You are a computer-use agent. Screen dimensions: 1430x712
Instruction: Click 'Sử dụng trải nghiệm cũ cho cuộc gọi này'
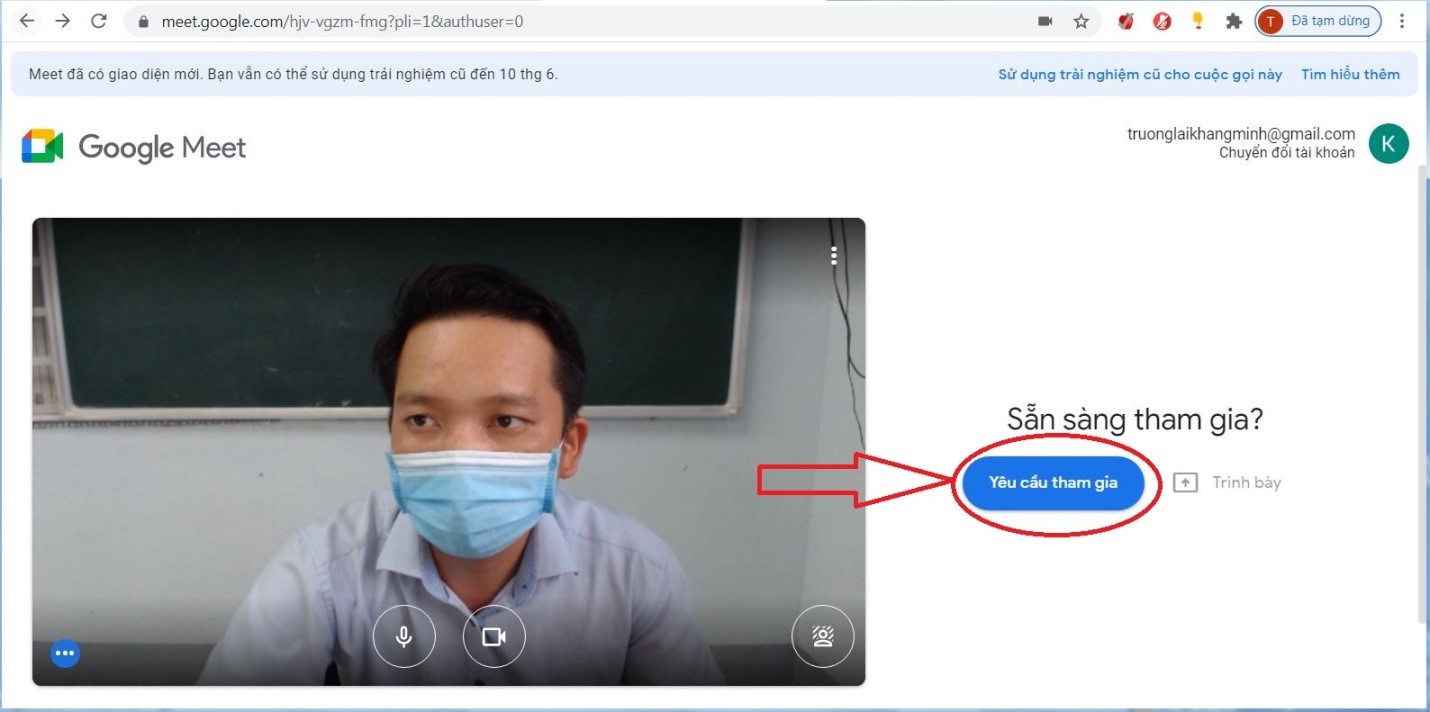(x=1140, y=75)
